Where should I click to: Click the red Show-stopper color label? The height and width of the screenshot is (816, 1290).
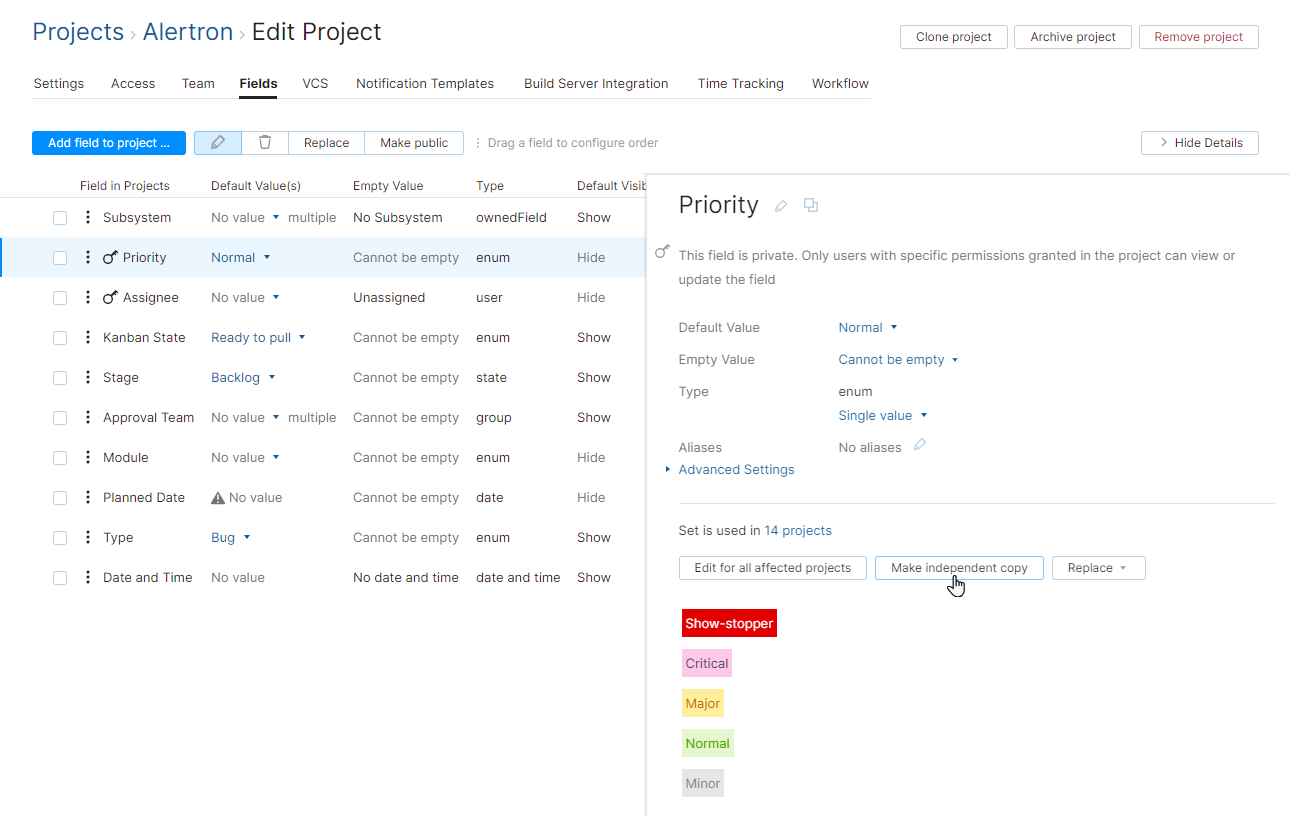pyautogui.click(x=729, y=622)
